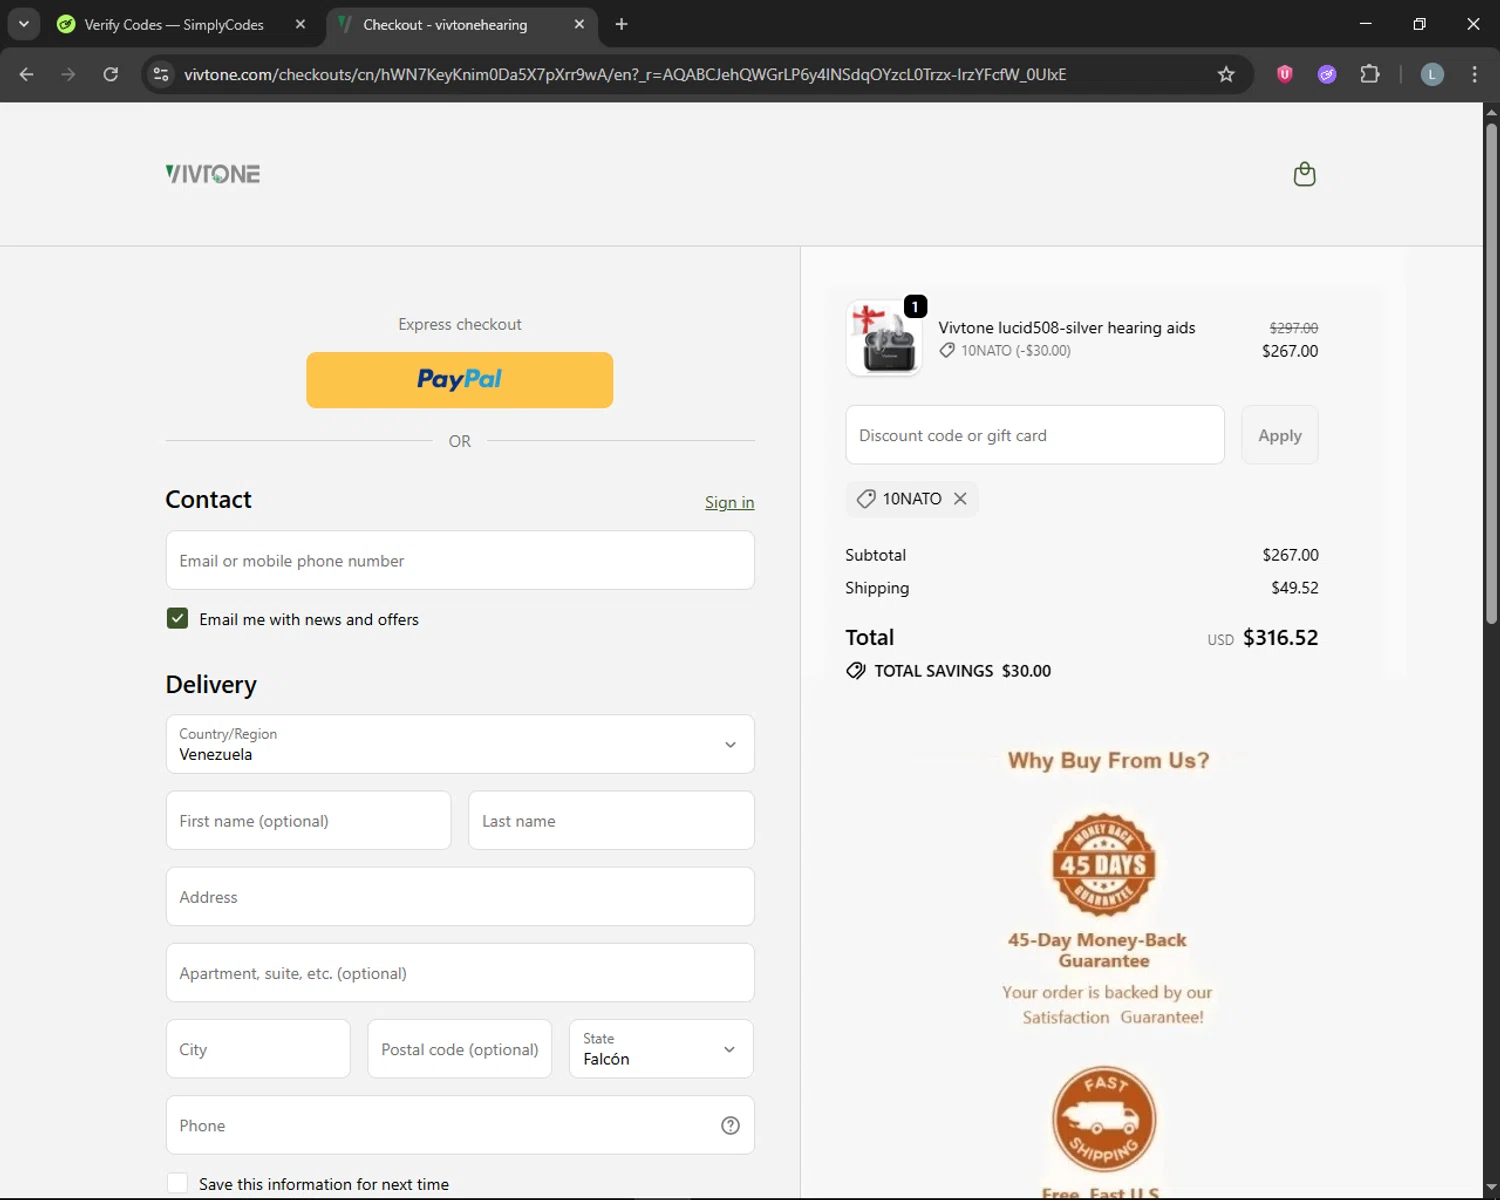Image resolution: width=1500 pixels, height=1200 pixels.
Task: Click the Fast Shipping badge
Action: 1104,1118
